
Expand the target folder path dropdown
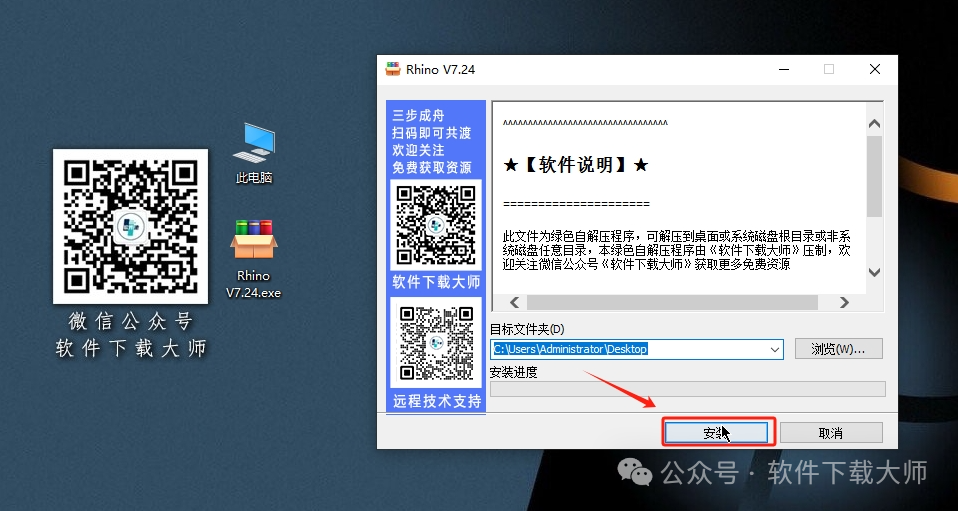click(775, 350)
